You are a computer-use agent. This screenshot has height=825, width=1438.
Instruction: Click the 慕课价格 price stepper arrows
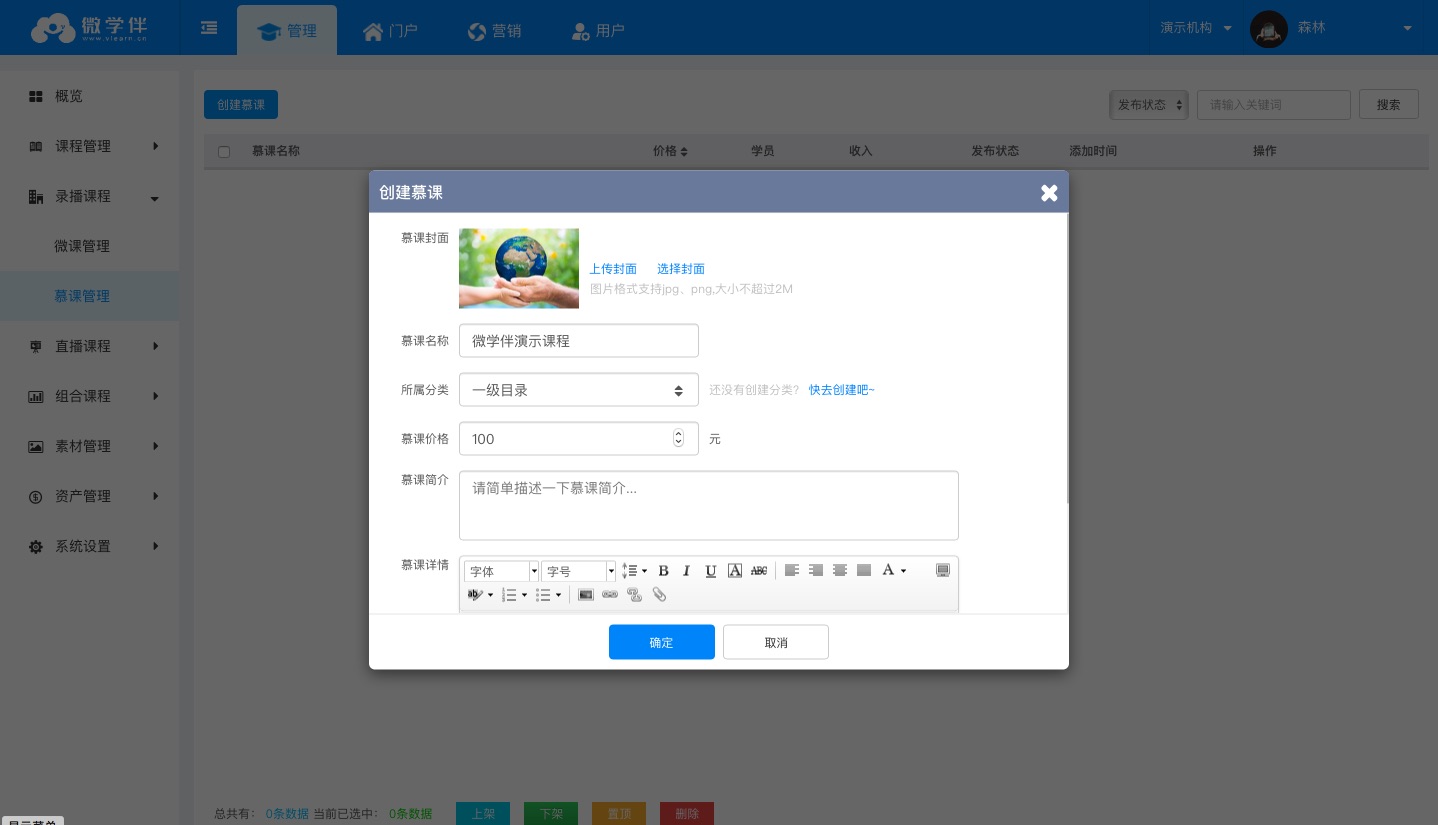[679, 438]
